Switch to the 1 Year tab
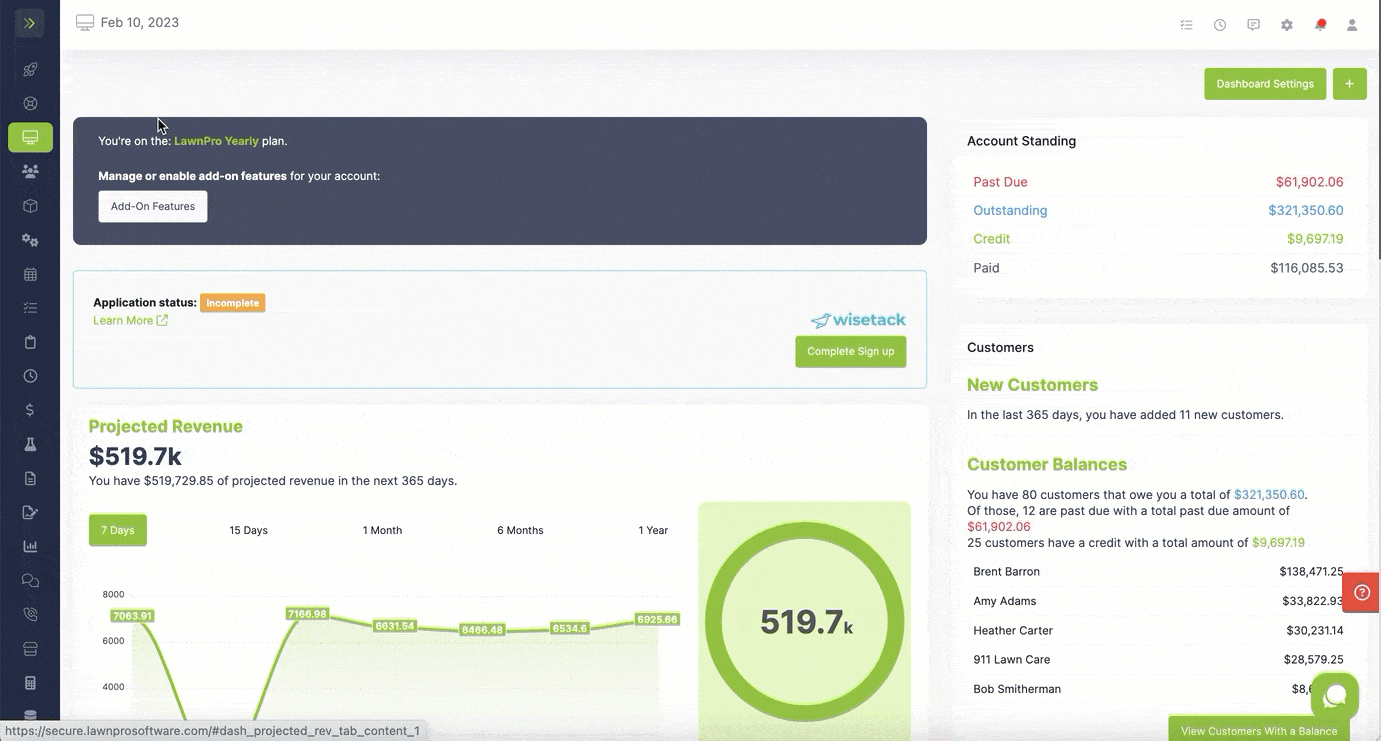Screen dimensions: 1381x741 pyautogui.click(x=654, y=530)
